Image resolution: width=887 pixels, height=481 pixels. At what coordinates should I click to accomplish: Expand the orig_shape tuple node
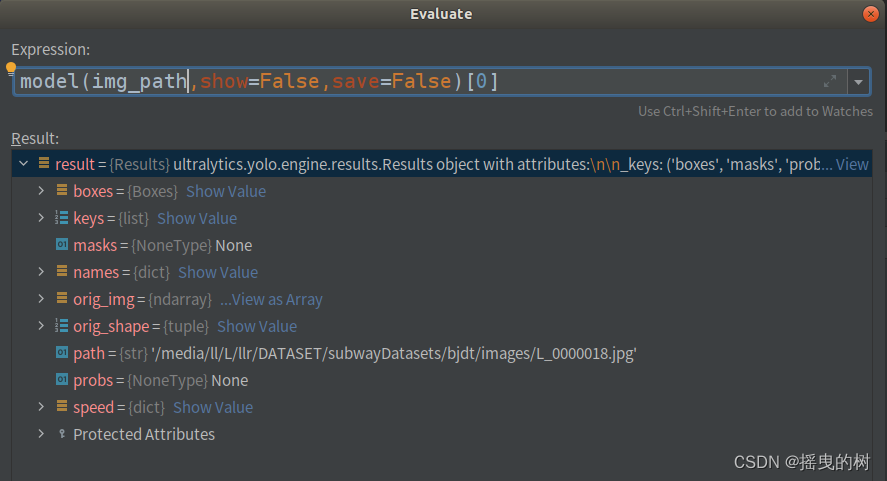point(41,326)
